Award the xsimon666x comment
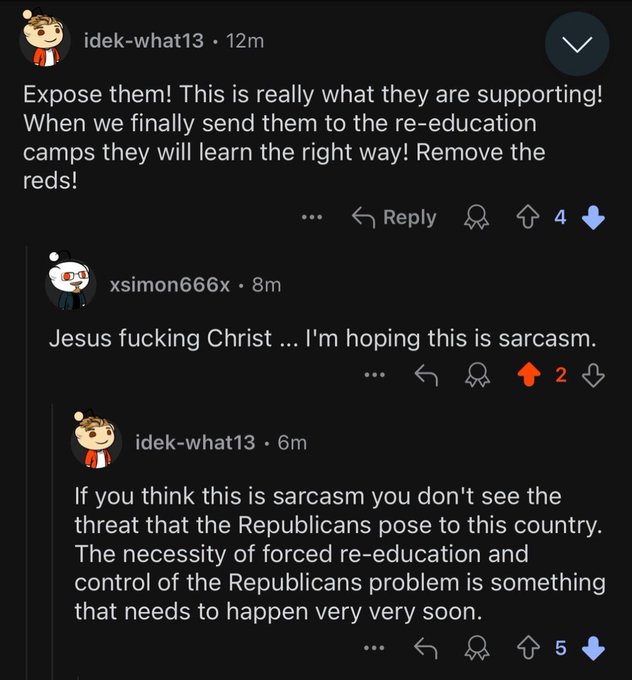Screen dimensions: 632x680 [477, 375]
